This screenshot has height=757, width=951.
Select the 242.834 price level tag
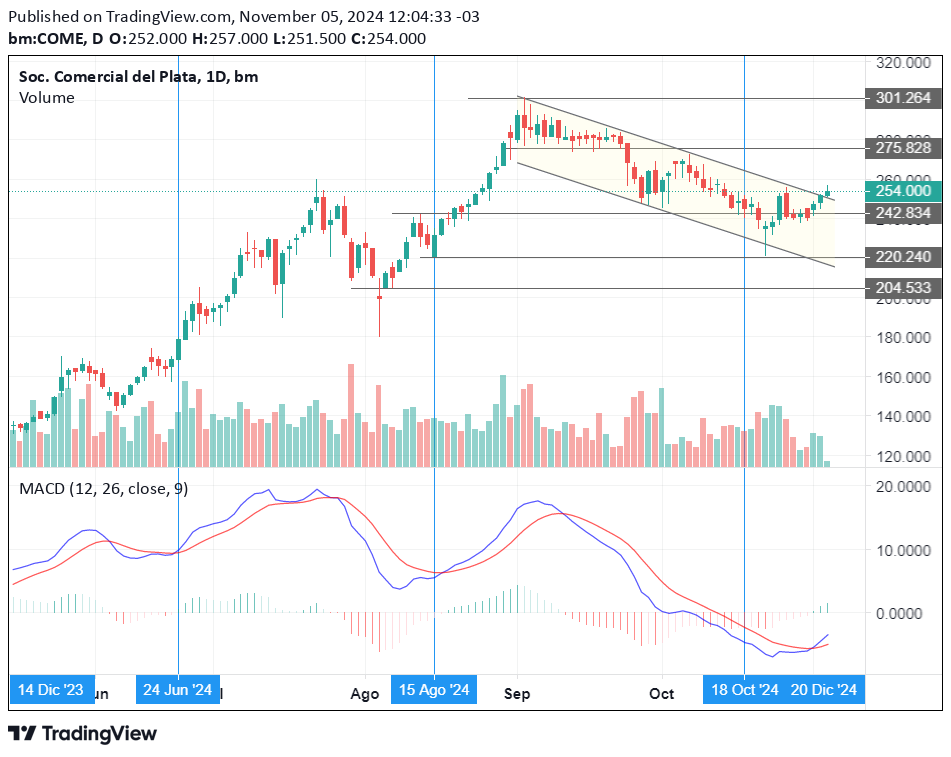pos(903,213)
